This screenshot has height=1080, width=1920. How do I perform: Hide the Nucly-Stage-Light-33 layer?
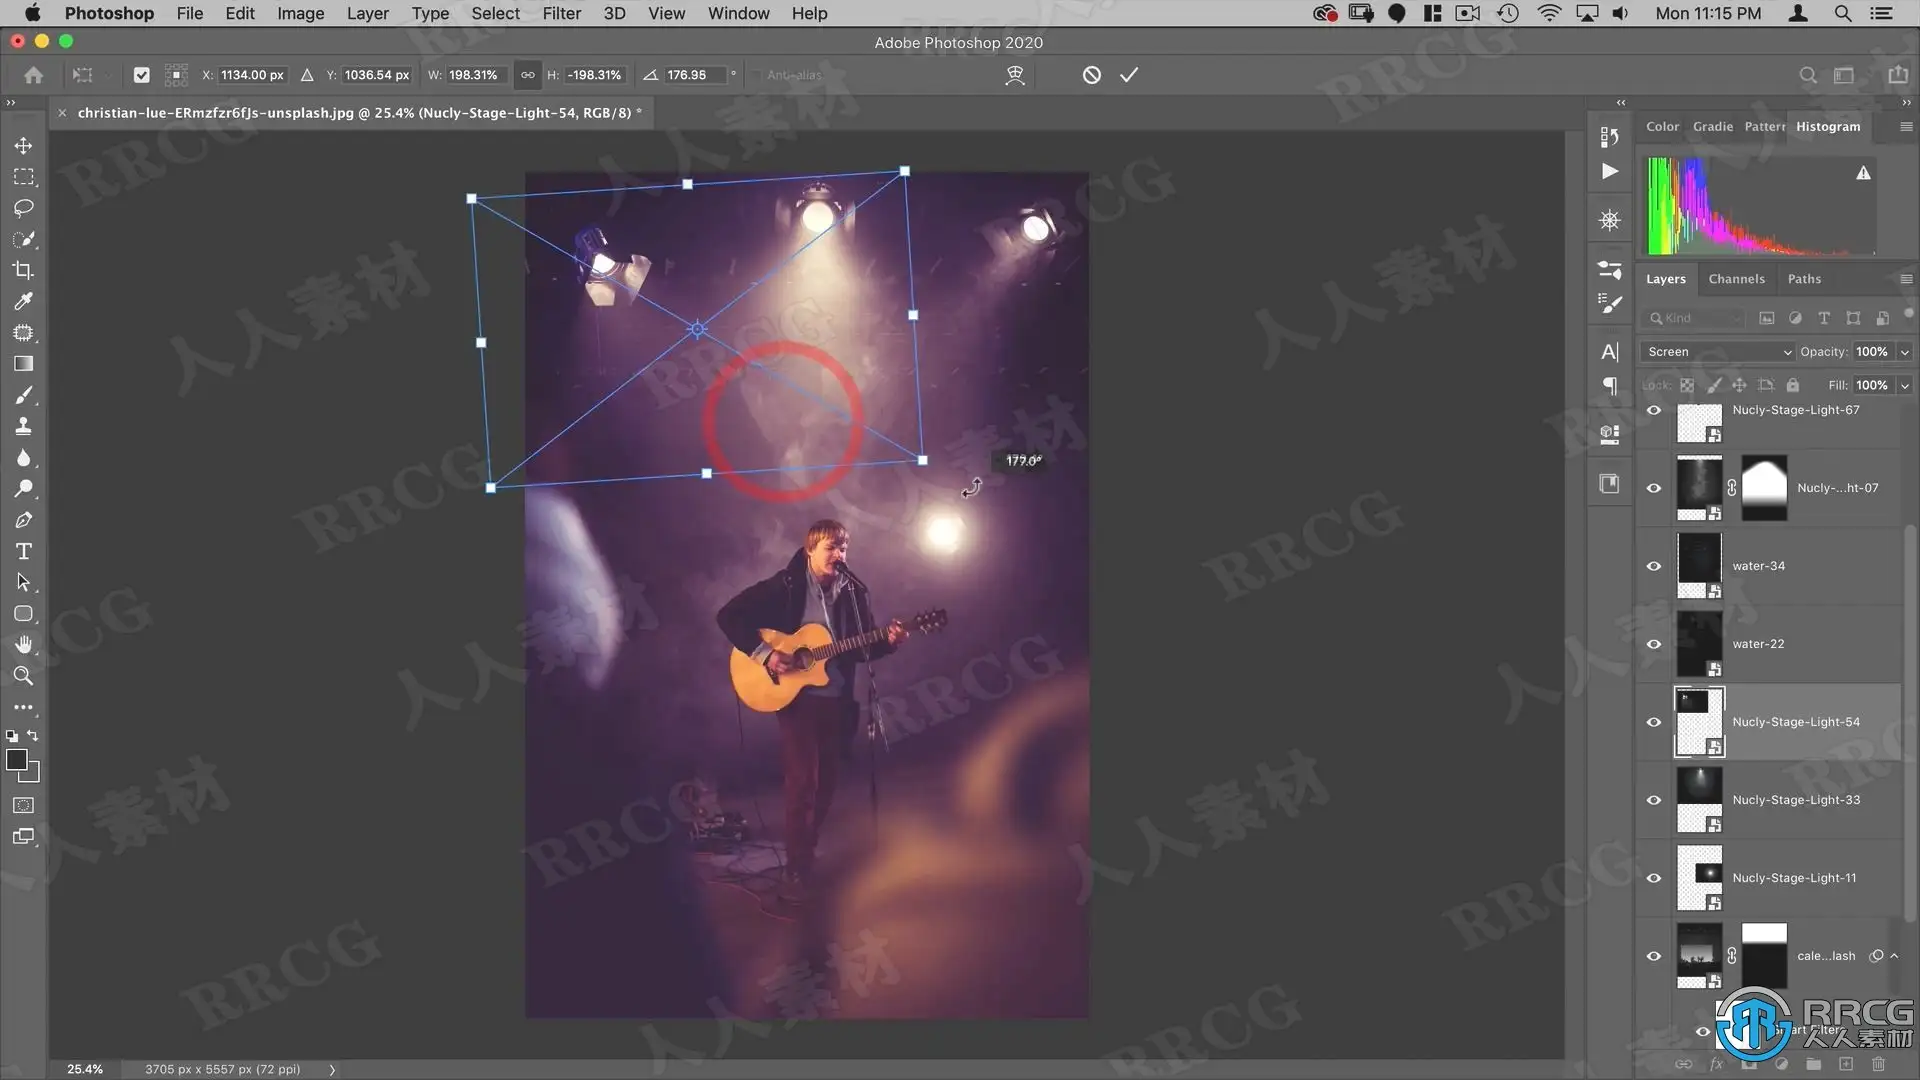point(1654,800)
